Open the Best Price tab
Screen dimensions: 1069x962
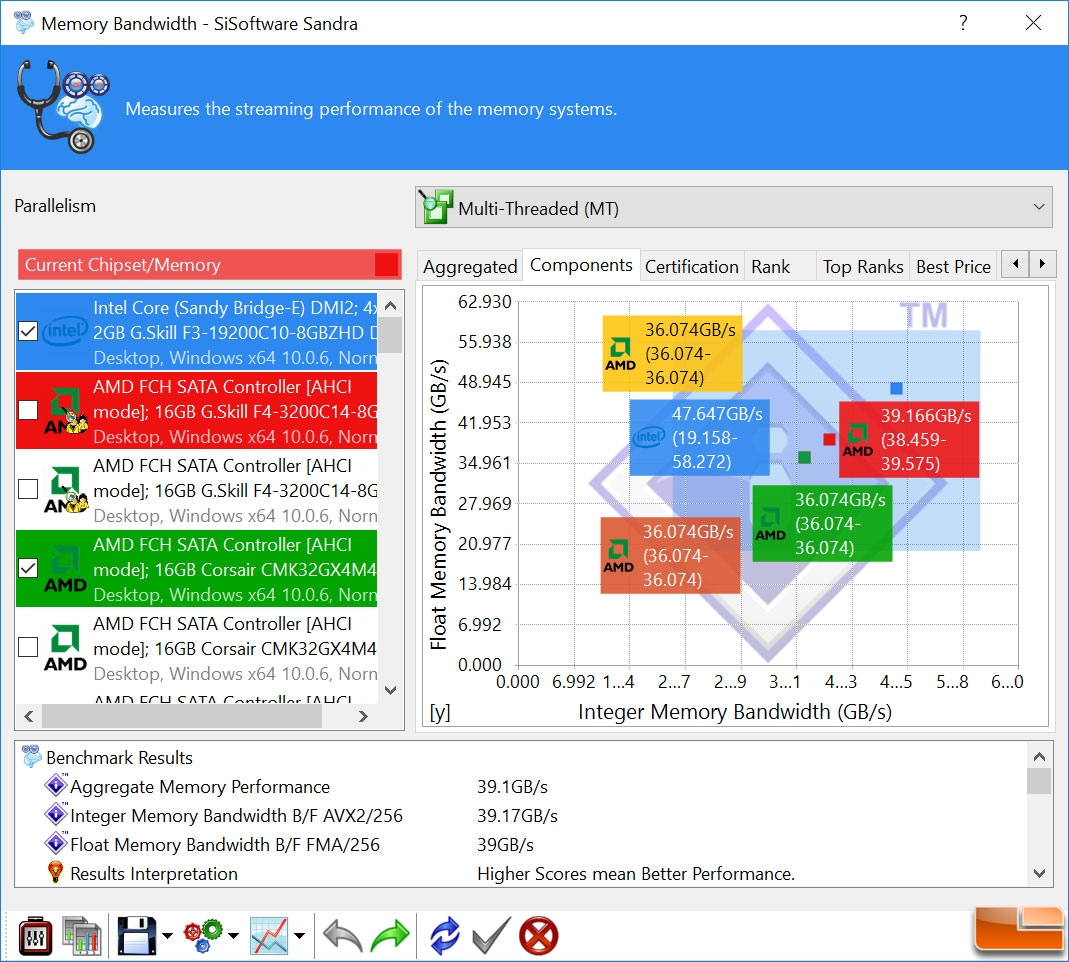tap(953, 267)
